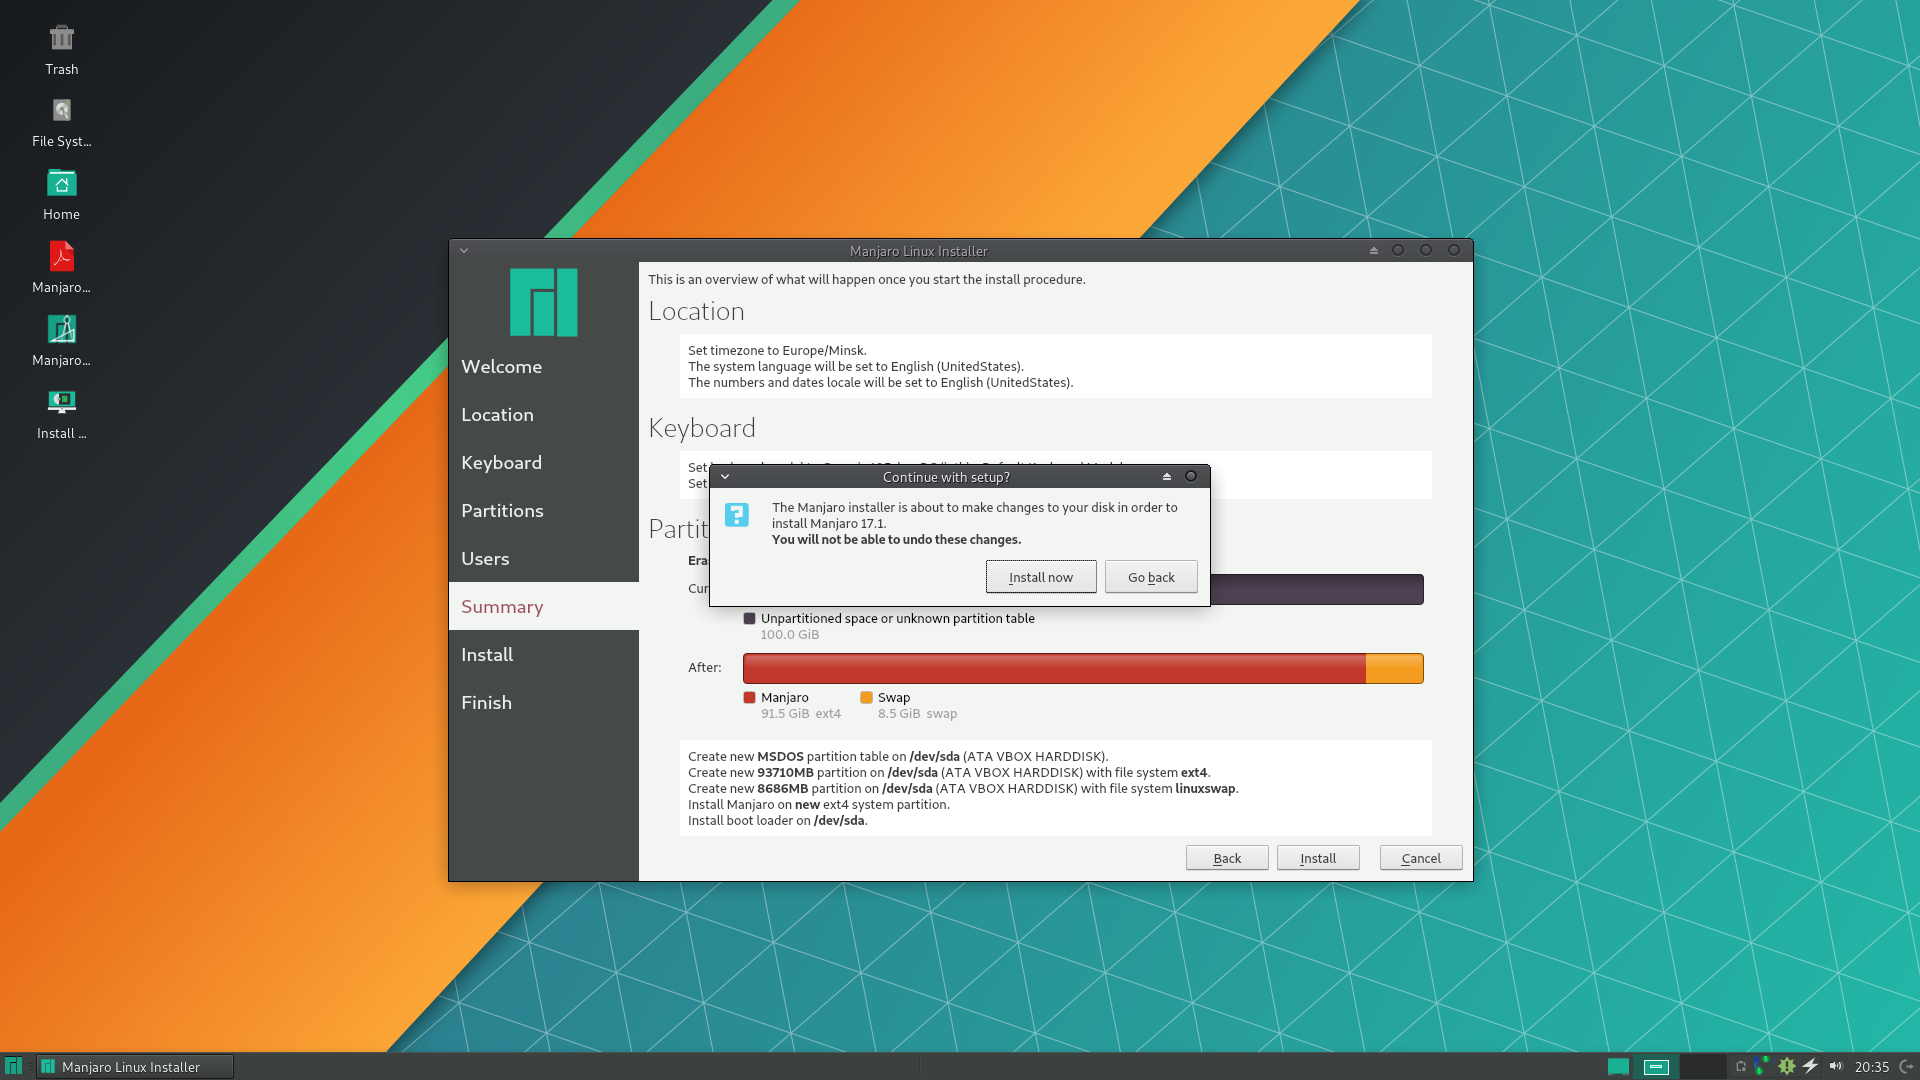Click the Install button in installer
This screenshot has height=1080, width=1920.
(1318, 858)
